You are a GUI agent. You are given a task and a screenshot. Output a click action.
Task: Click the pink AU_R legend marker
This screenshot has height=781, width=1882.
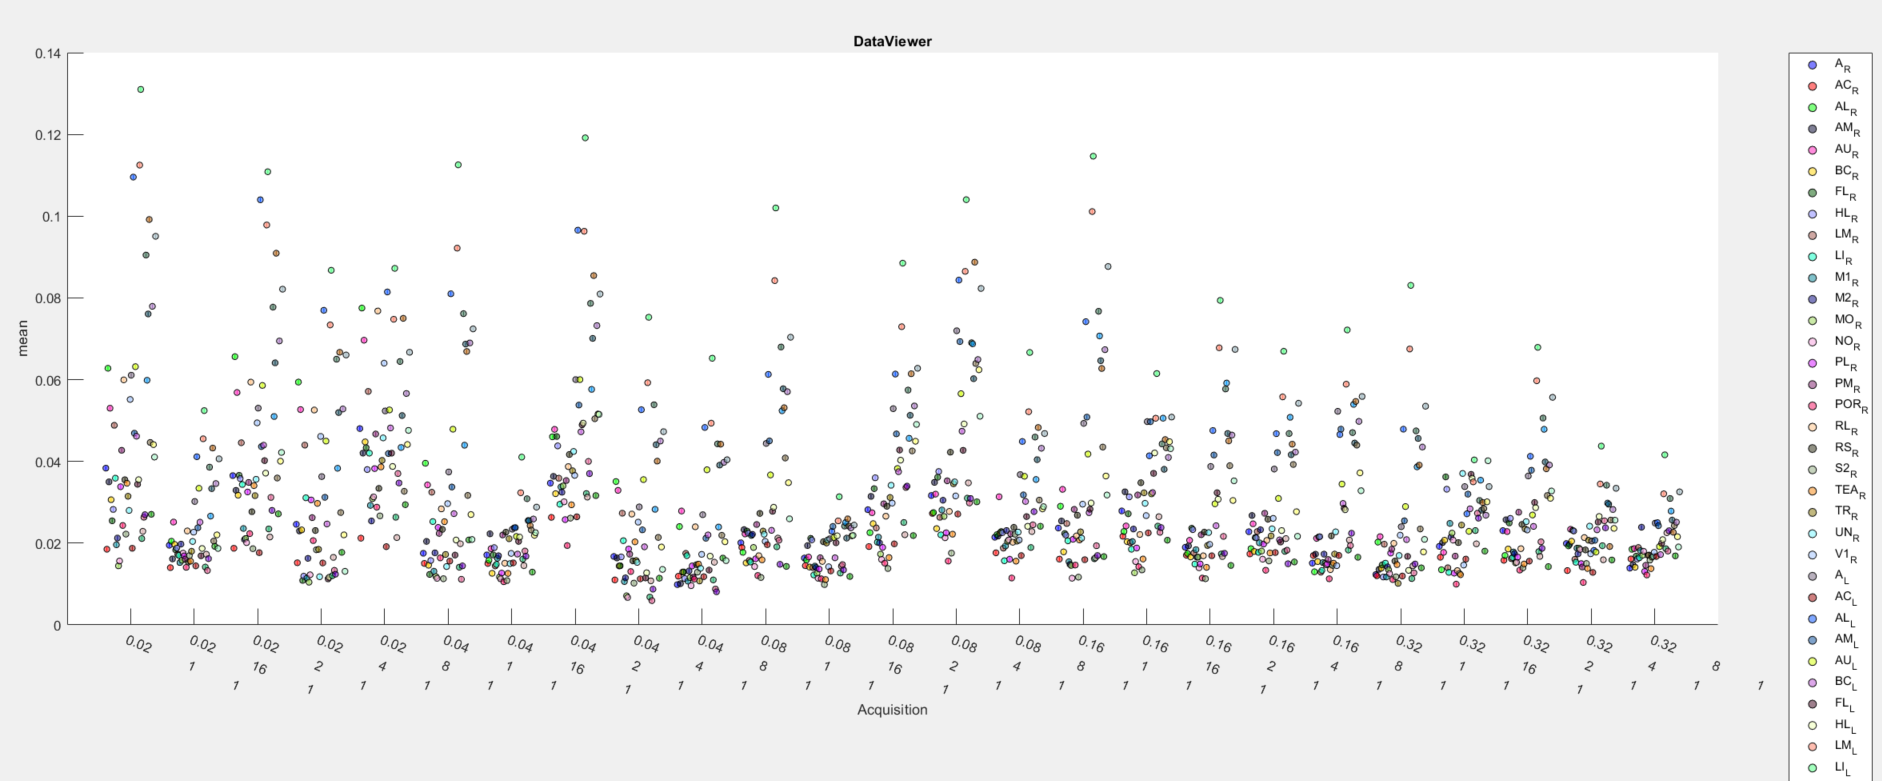[x=1813, y=150]
